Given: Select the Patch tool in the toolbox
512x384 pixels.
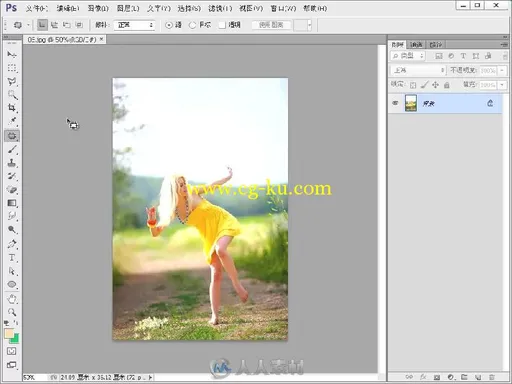Looking at the screenshot, I should (x=12, y=136).
